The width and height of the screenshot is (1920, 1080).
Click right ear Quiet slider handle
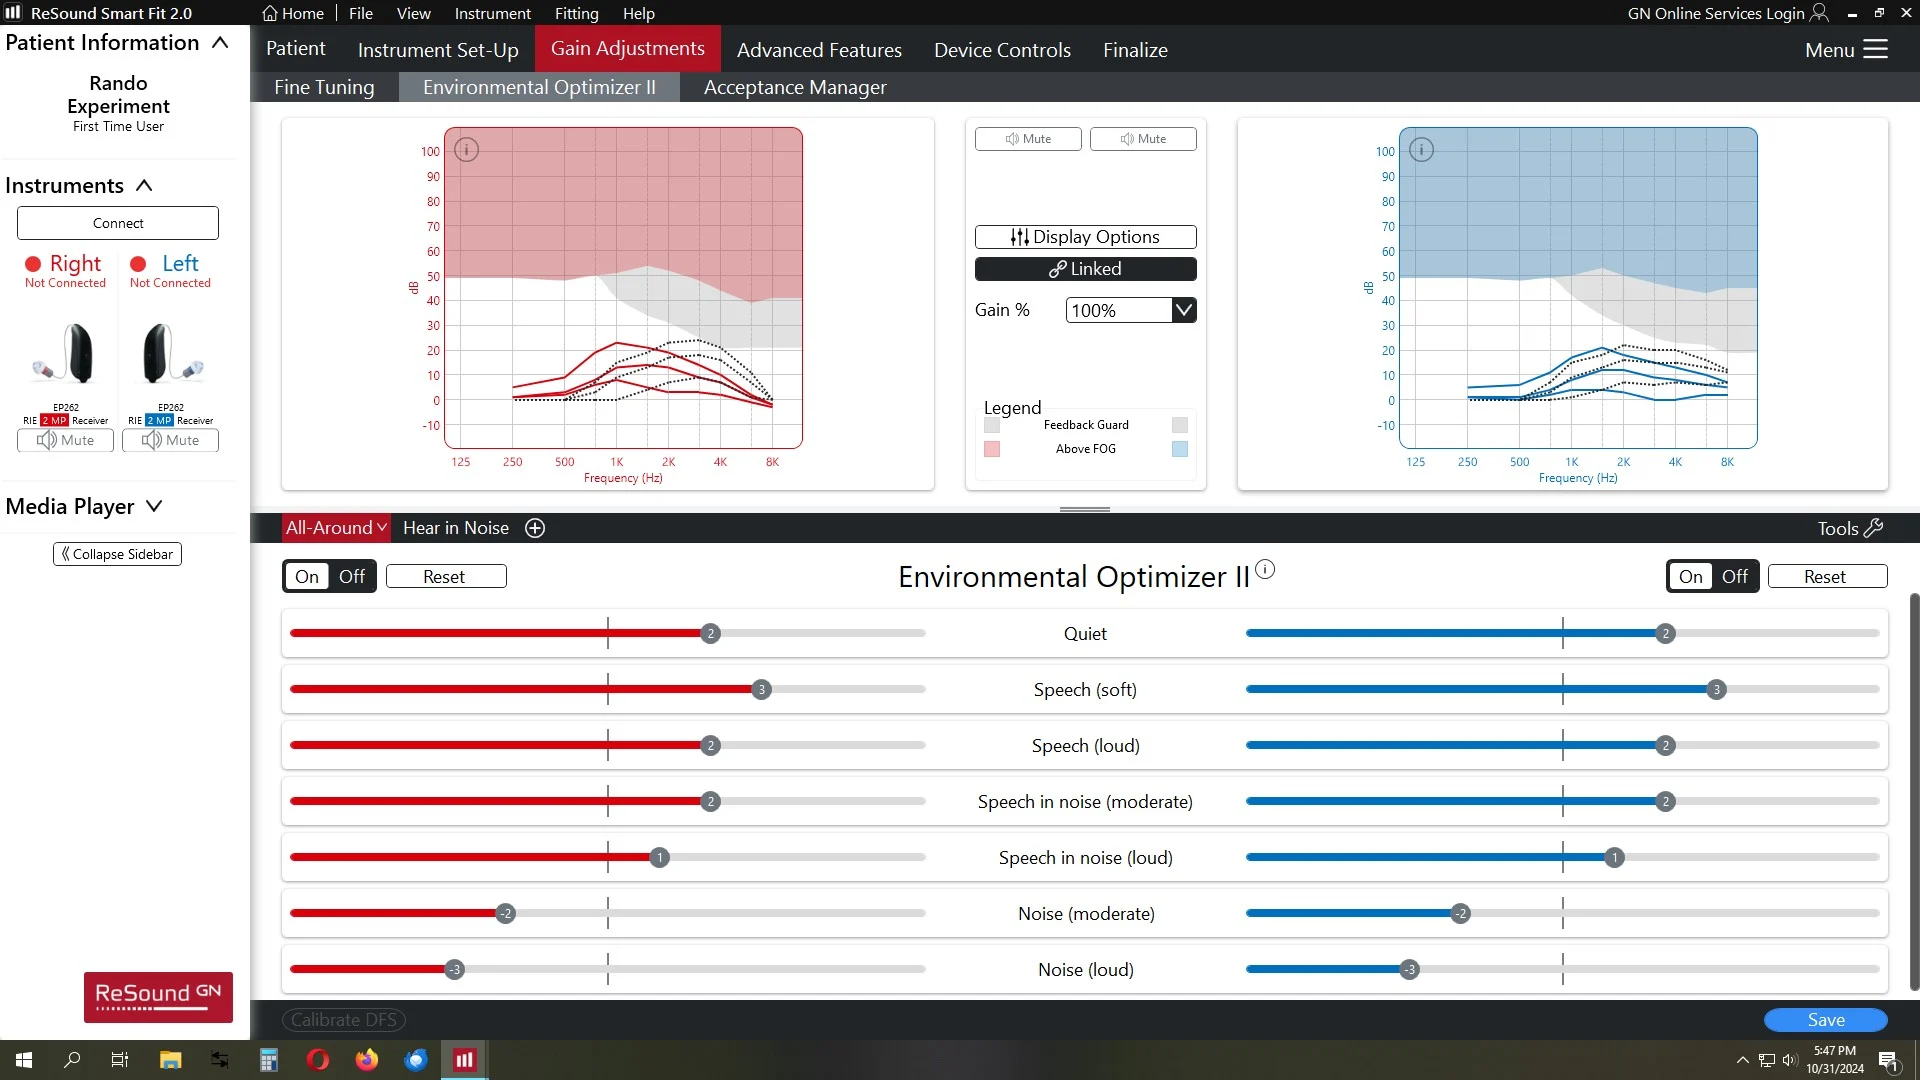click(710, 633)
